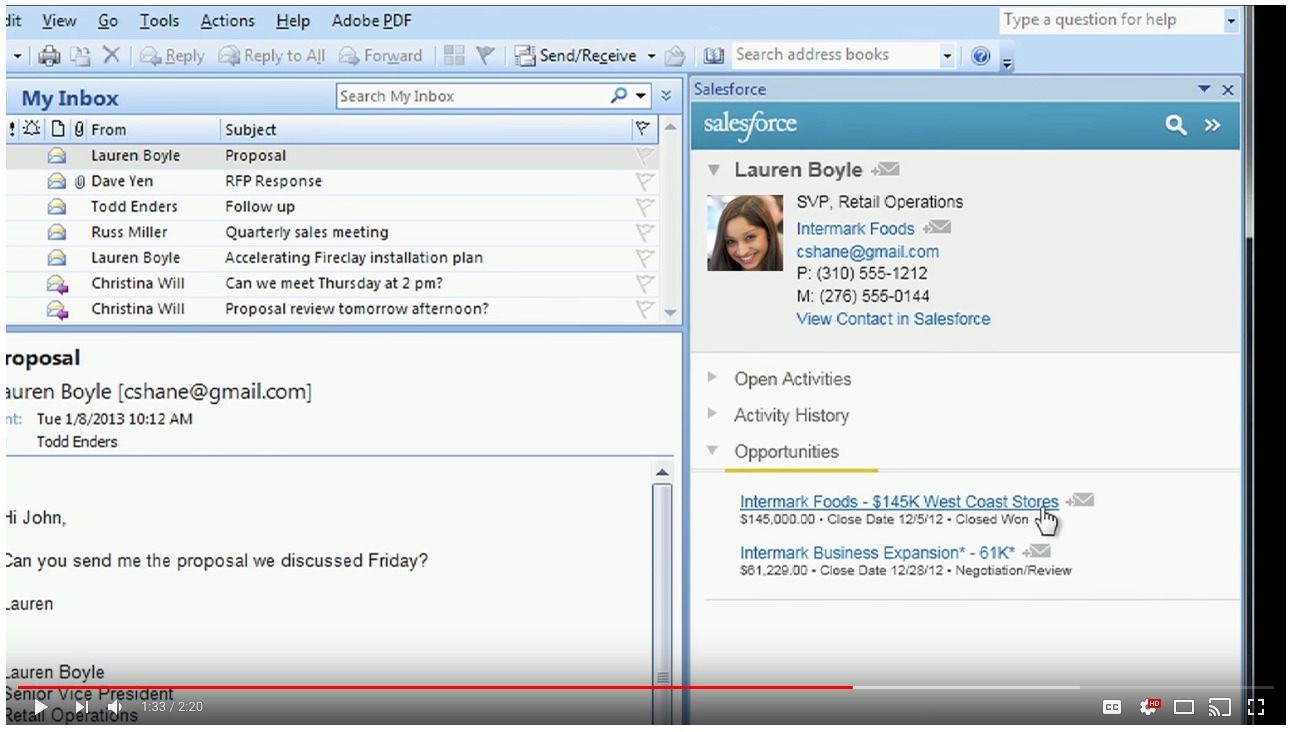
Task: Click Reply to All in toolbar
Action: 272,56
